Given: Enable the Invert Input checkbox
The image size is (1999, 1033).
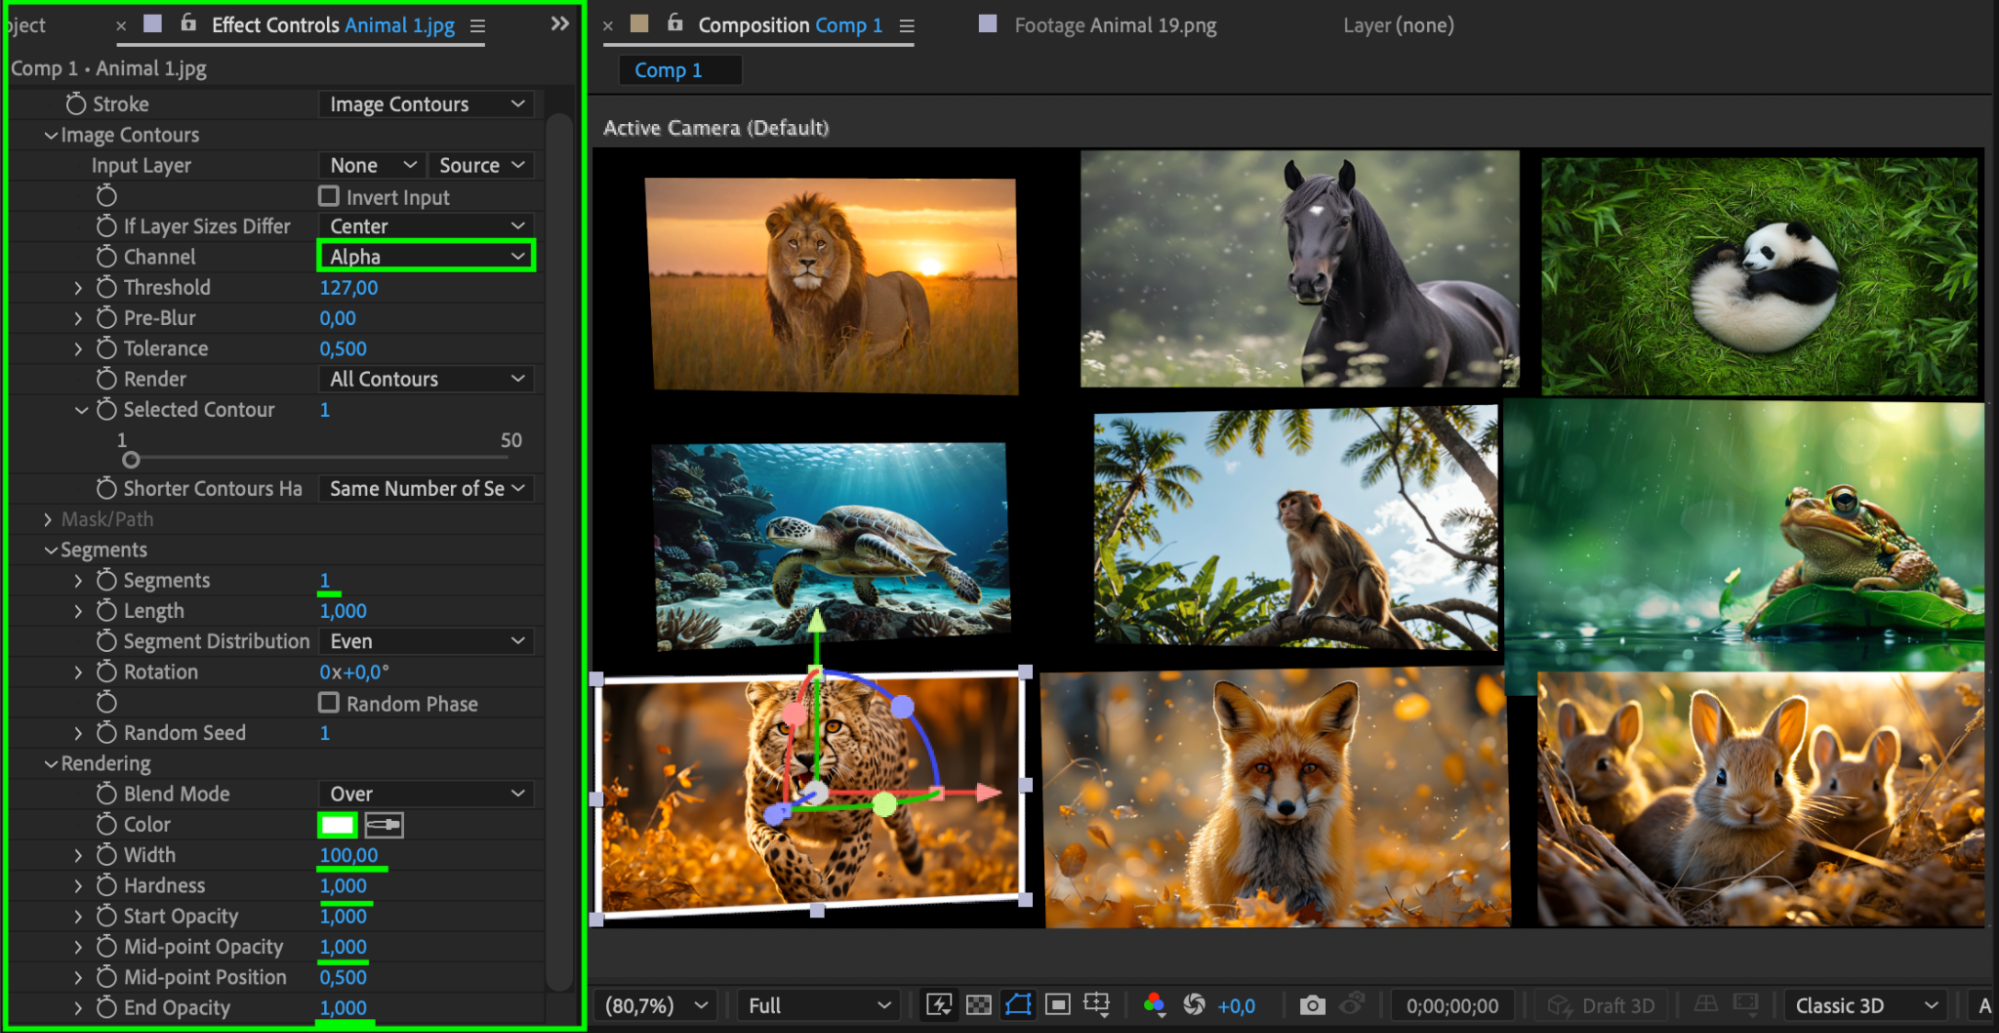Looking at the screenshot, I should (x=329, y=196).
